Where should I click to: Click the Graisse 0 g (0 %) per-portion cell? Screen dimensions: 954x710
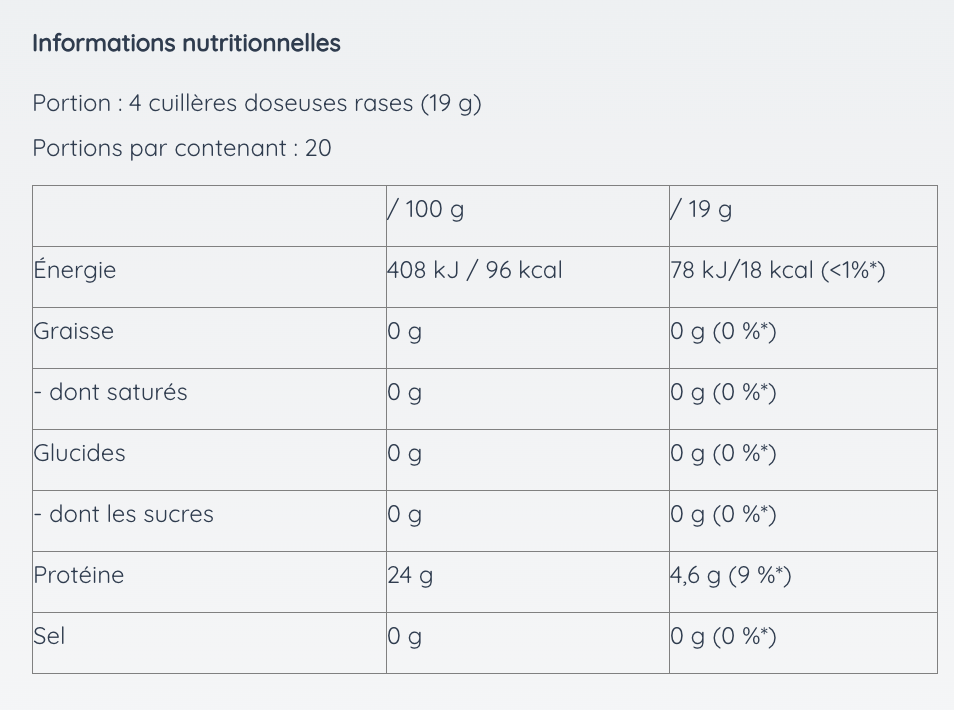click(x=724, y=331)
